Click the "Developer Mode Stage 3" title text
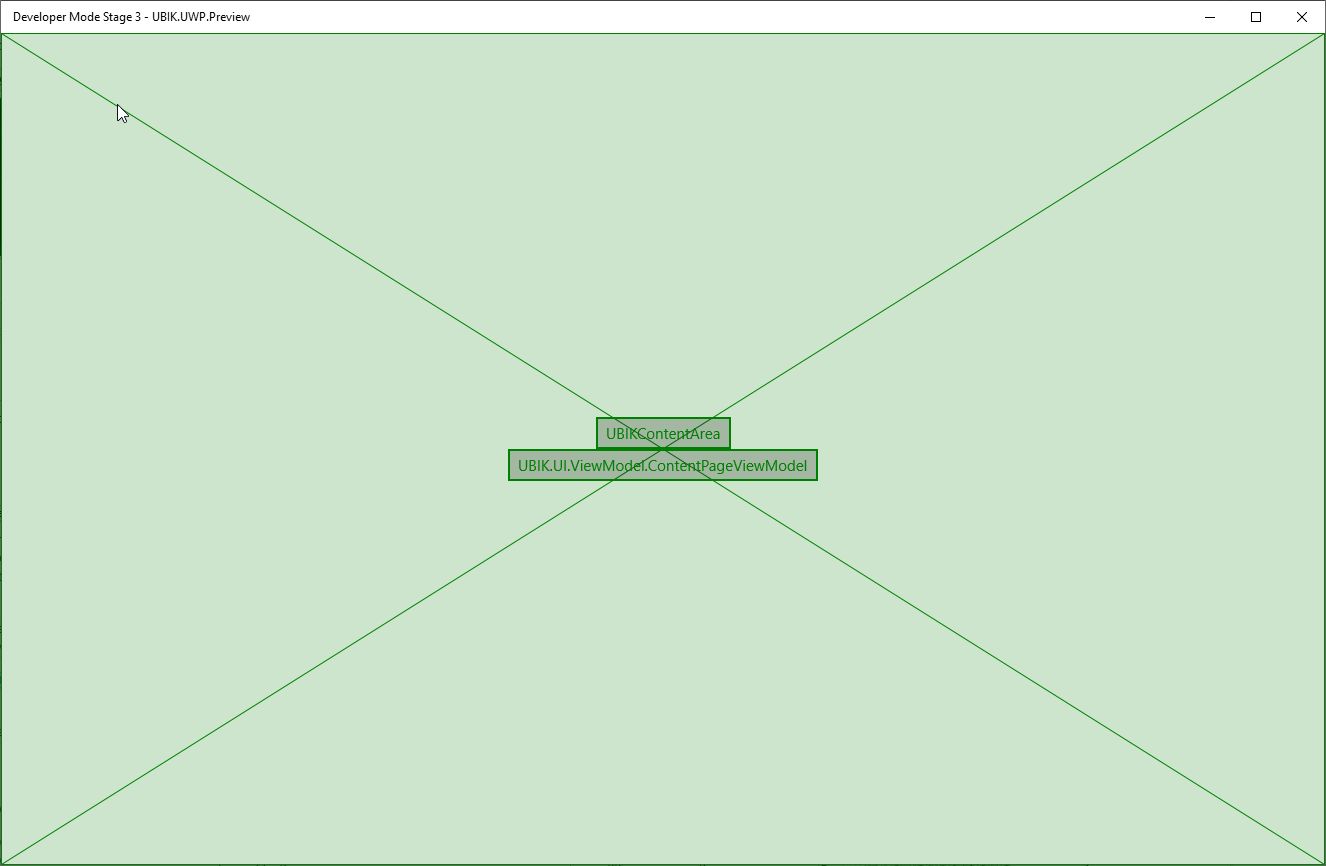The height and width of the screenshot is (866, 1326). coord(77,17)
